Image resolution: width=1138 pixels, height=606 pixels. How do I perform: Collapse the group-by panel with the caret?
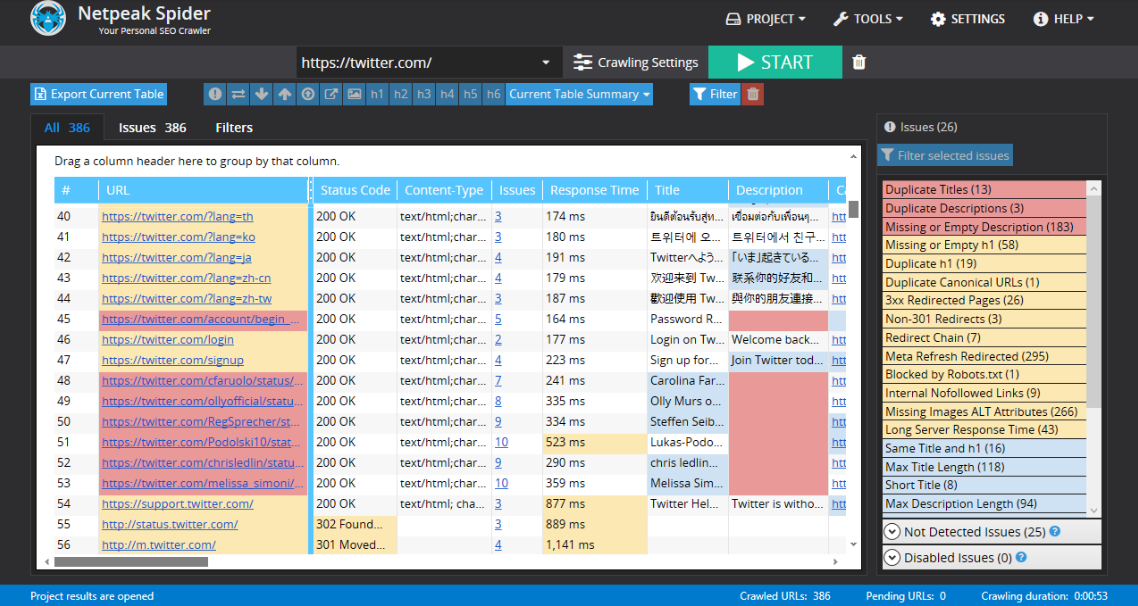[853, 157]
